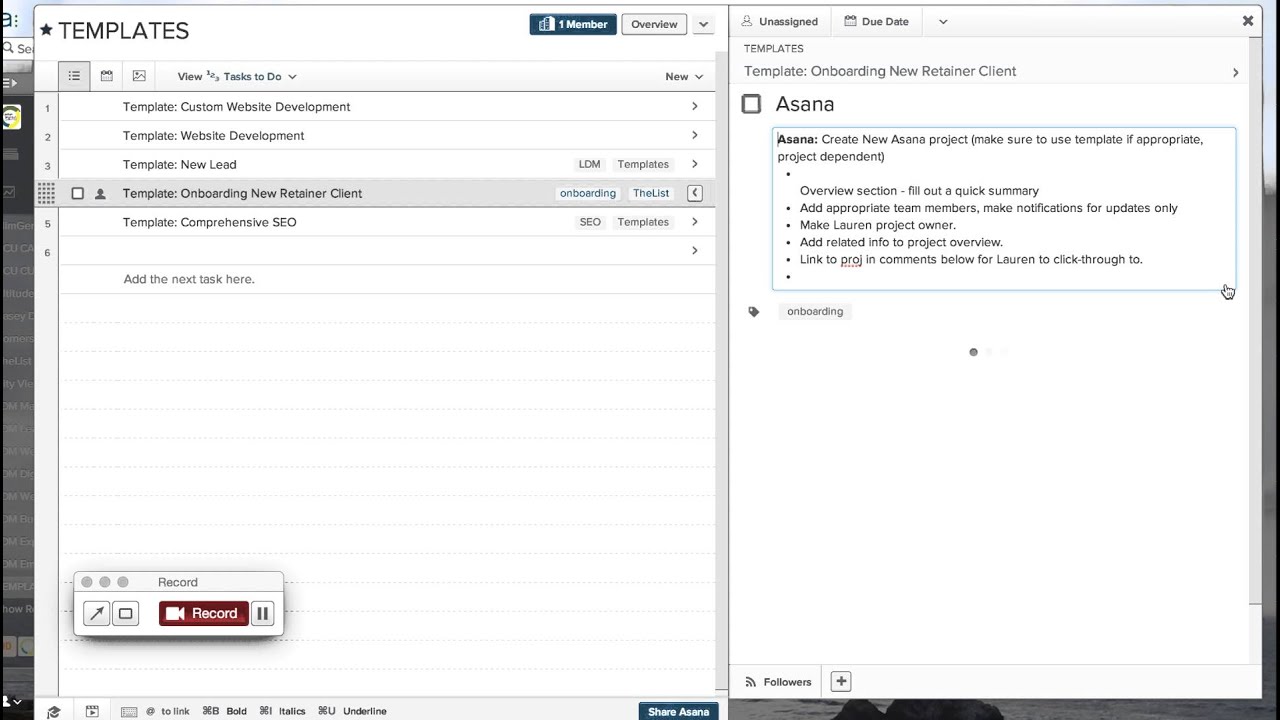
Task: Click the TEMPLATES project breadcrumb link
Action: (x=773, y=48)
